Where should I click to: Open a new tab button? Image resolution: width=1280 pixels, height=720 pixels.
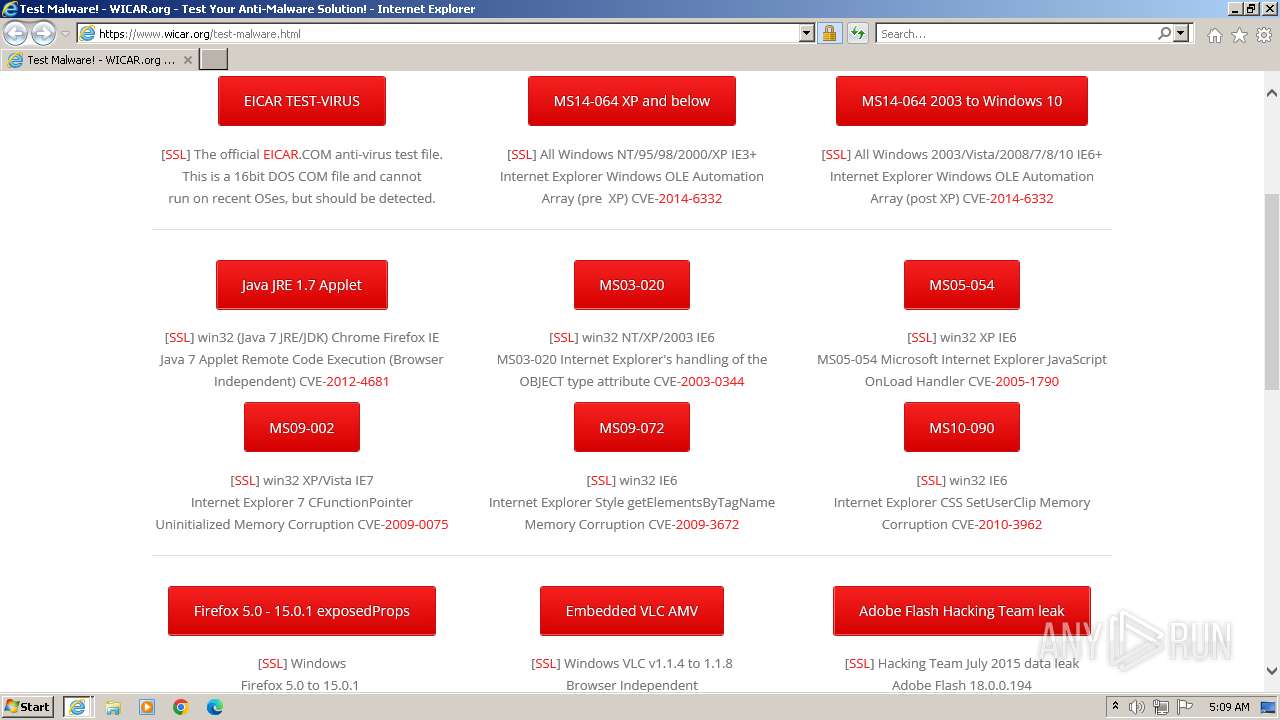click(x=214, y=60)
